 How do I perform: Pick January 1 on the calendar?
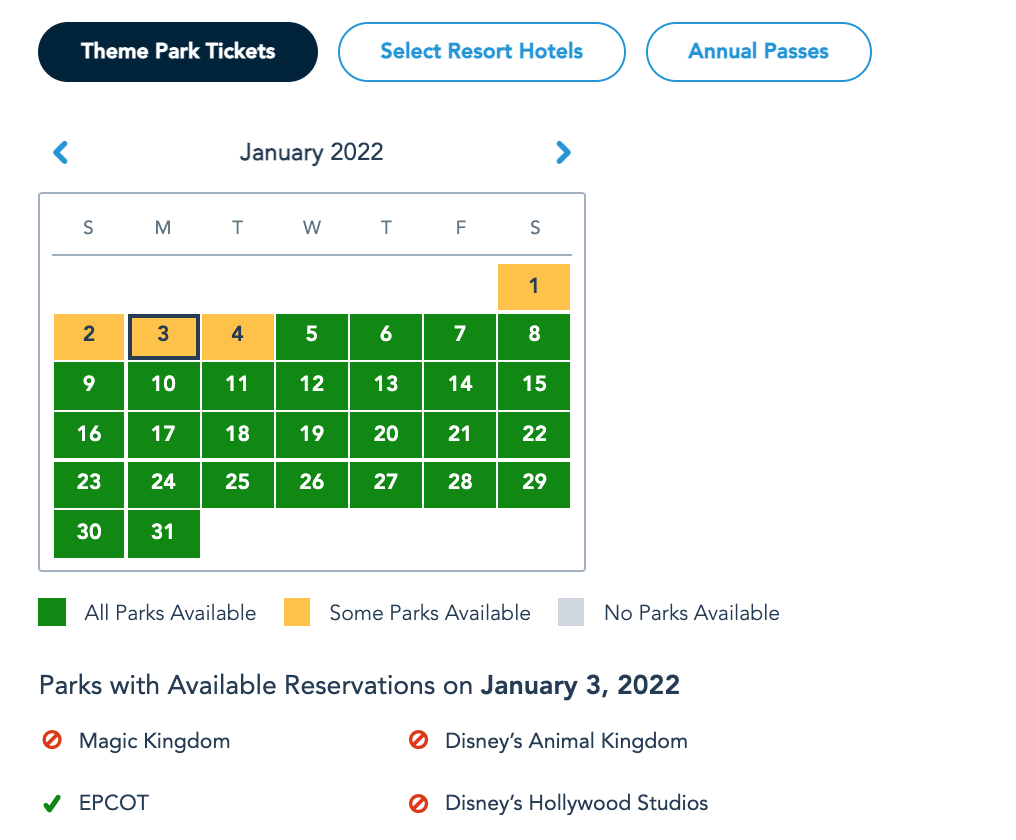pos(534,286)
